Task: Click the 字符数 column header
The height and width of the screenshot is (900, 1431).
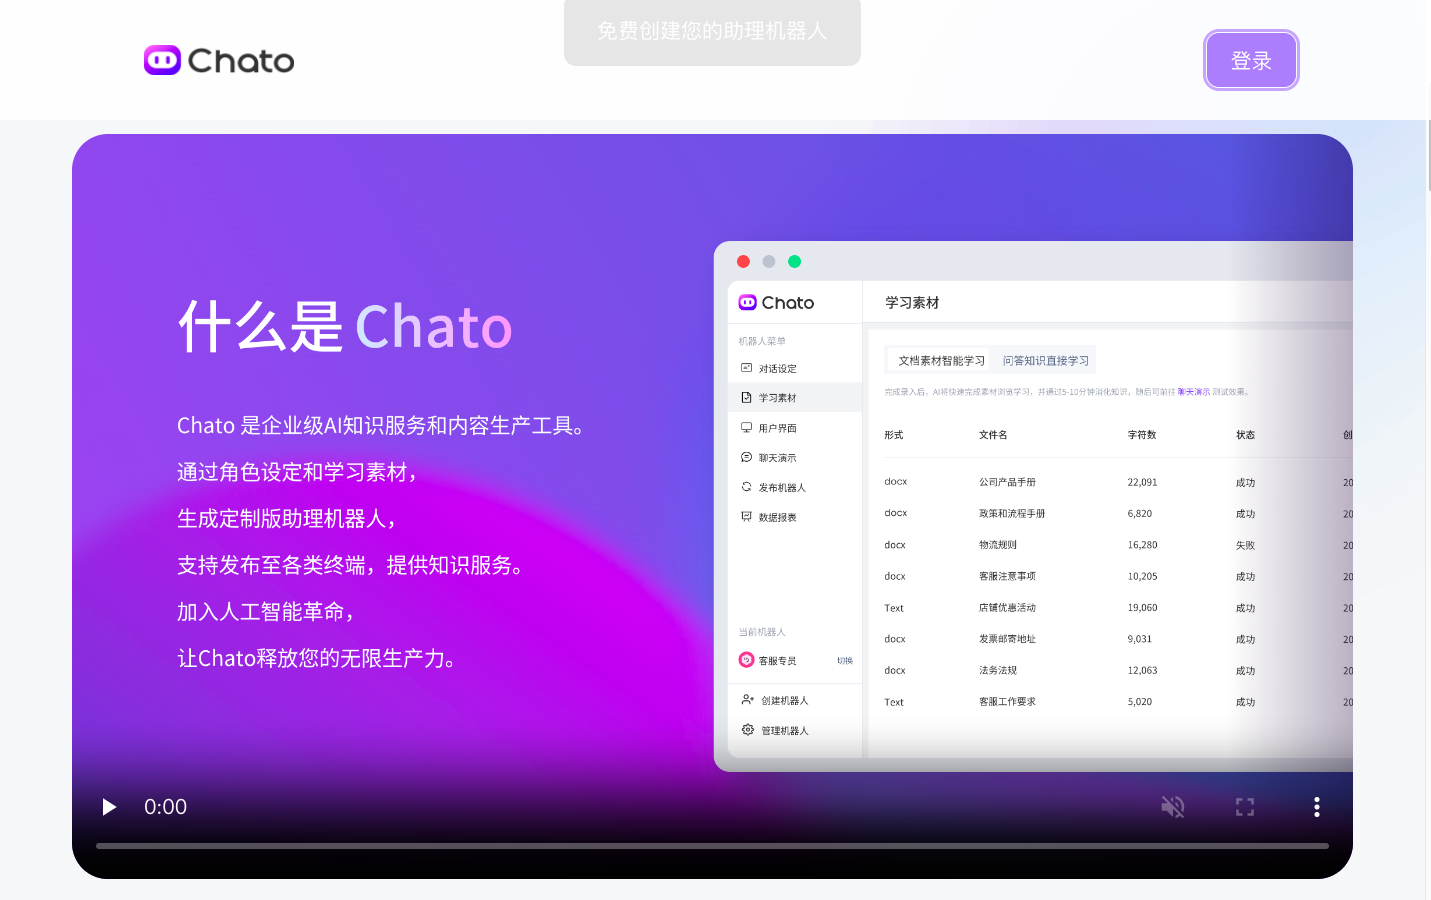Action: (1142, 435)
